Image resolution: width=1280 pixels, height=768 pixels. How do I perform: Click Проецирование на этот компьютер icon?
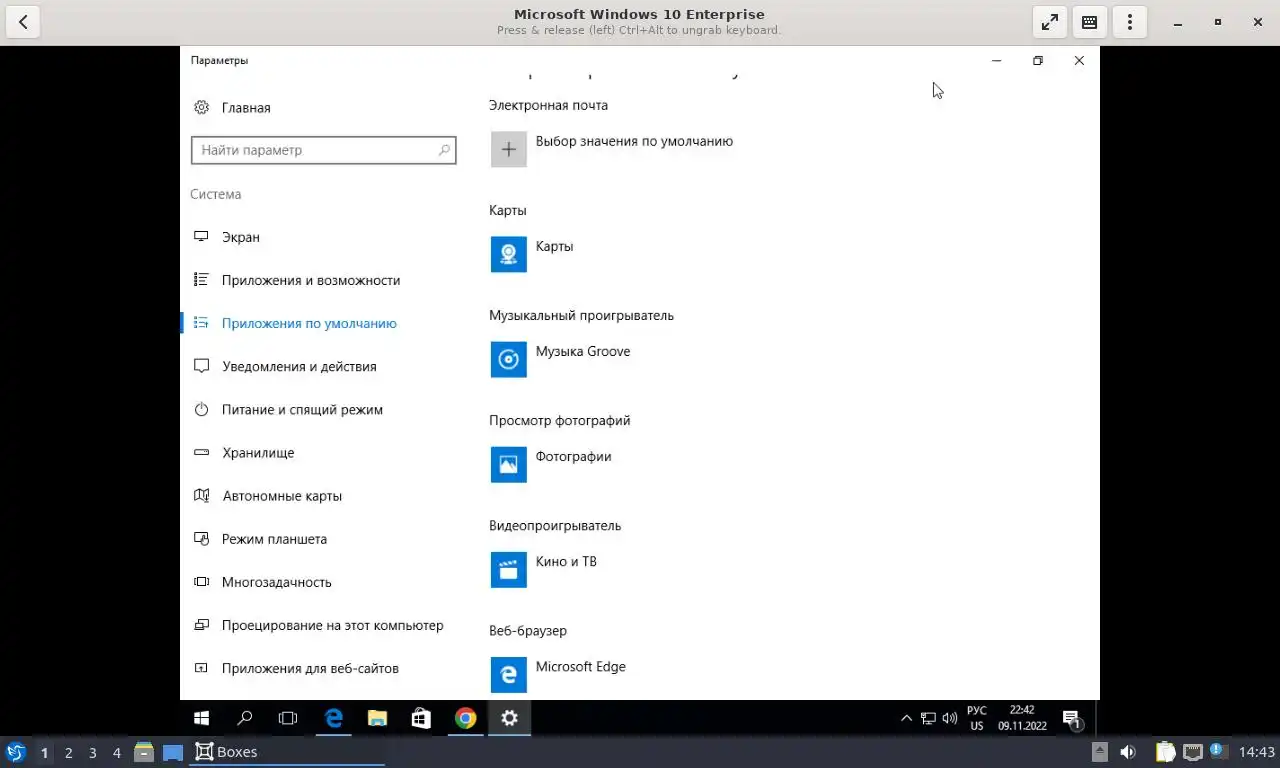coord(201,625)
